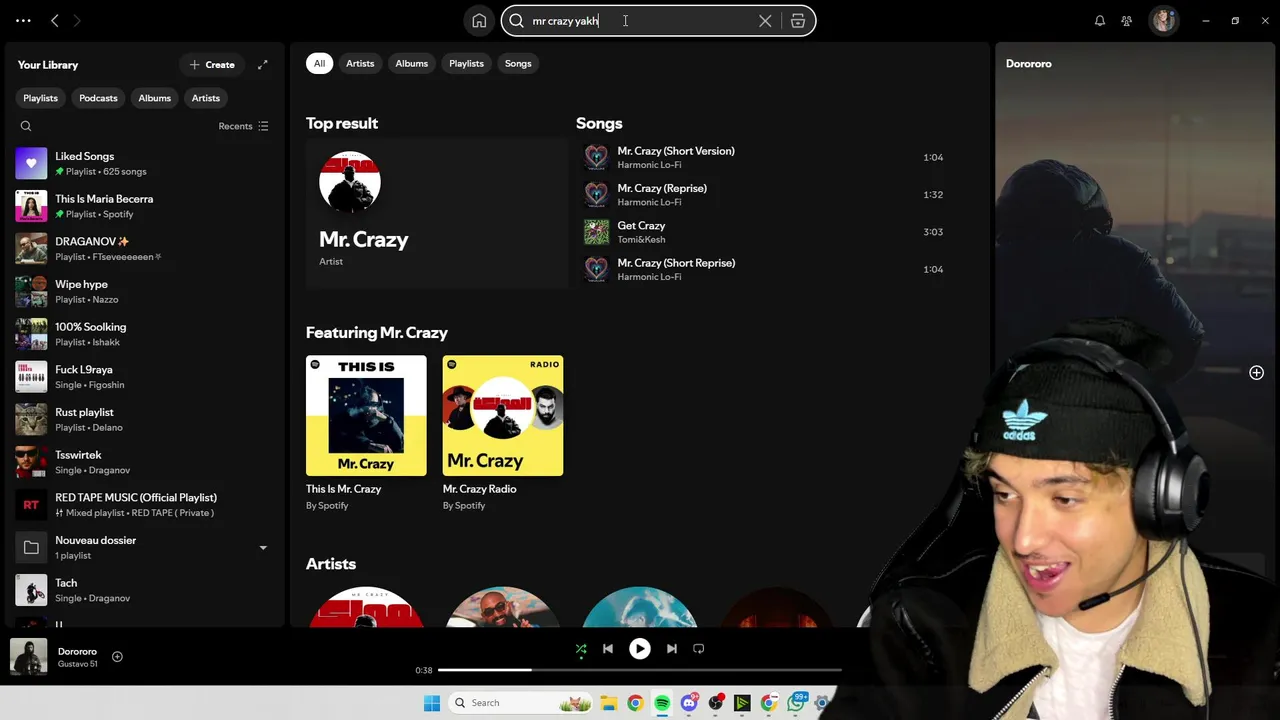Go back with the left arrow
Screen dimensions: 1280x720
[55, 20]
